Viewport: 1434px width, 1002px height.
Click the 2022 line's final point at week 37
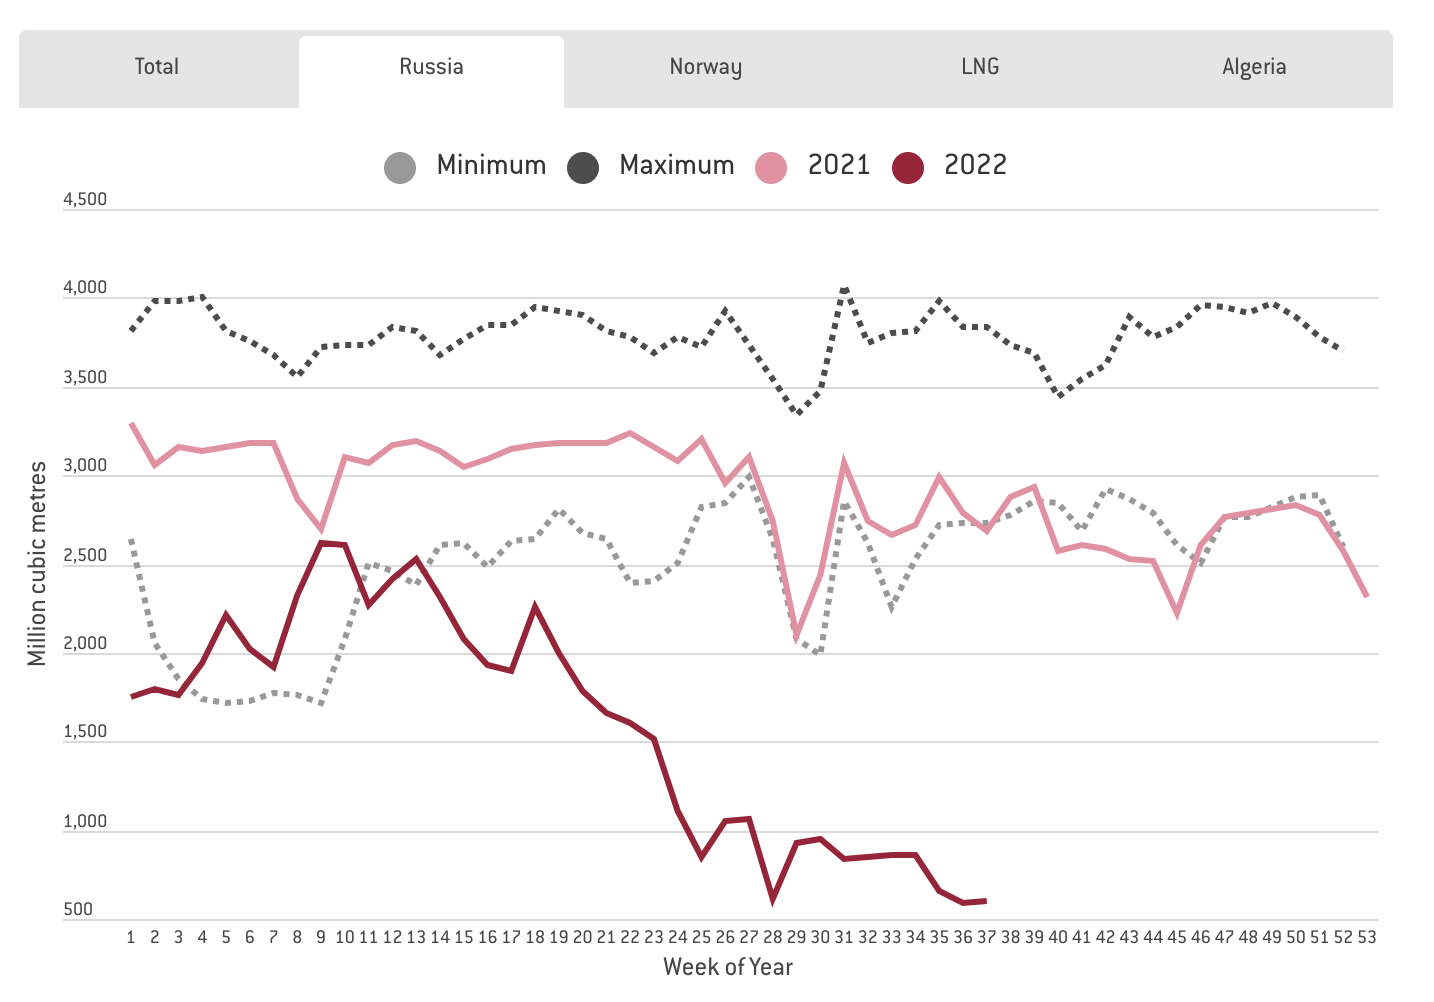point(986,901)
